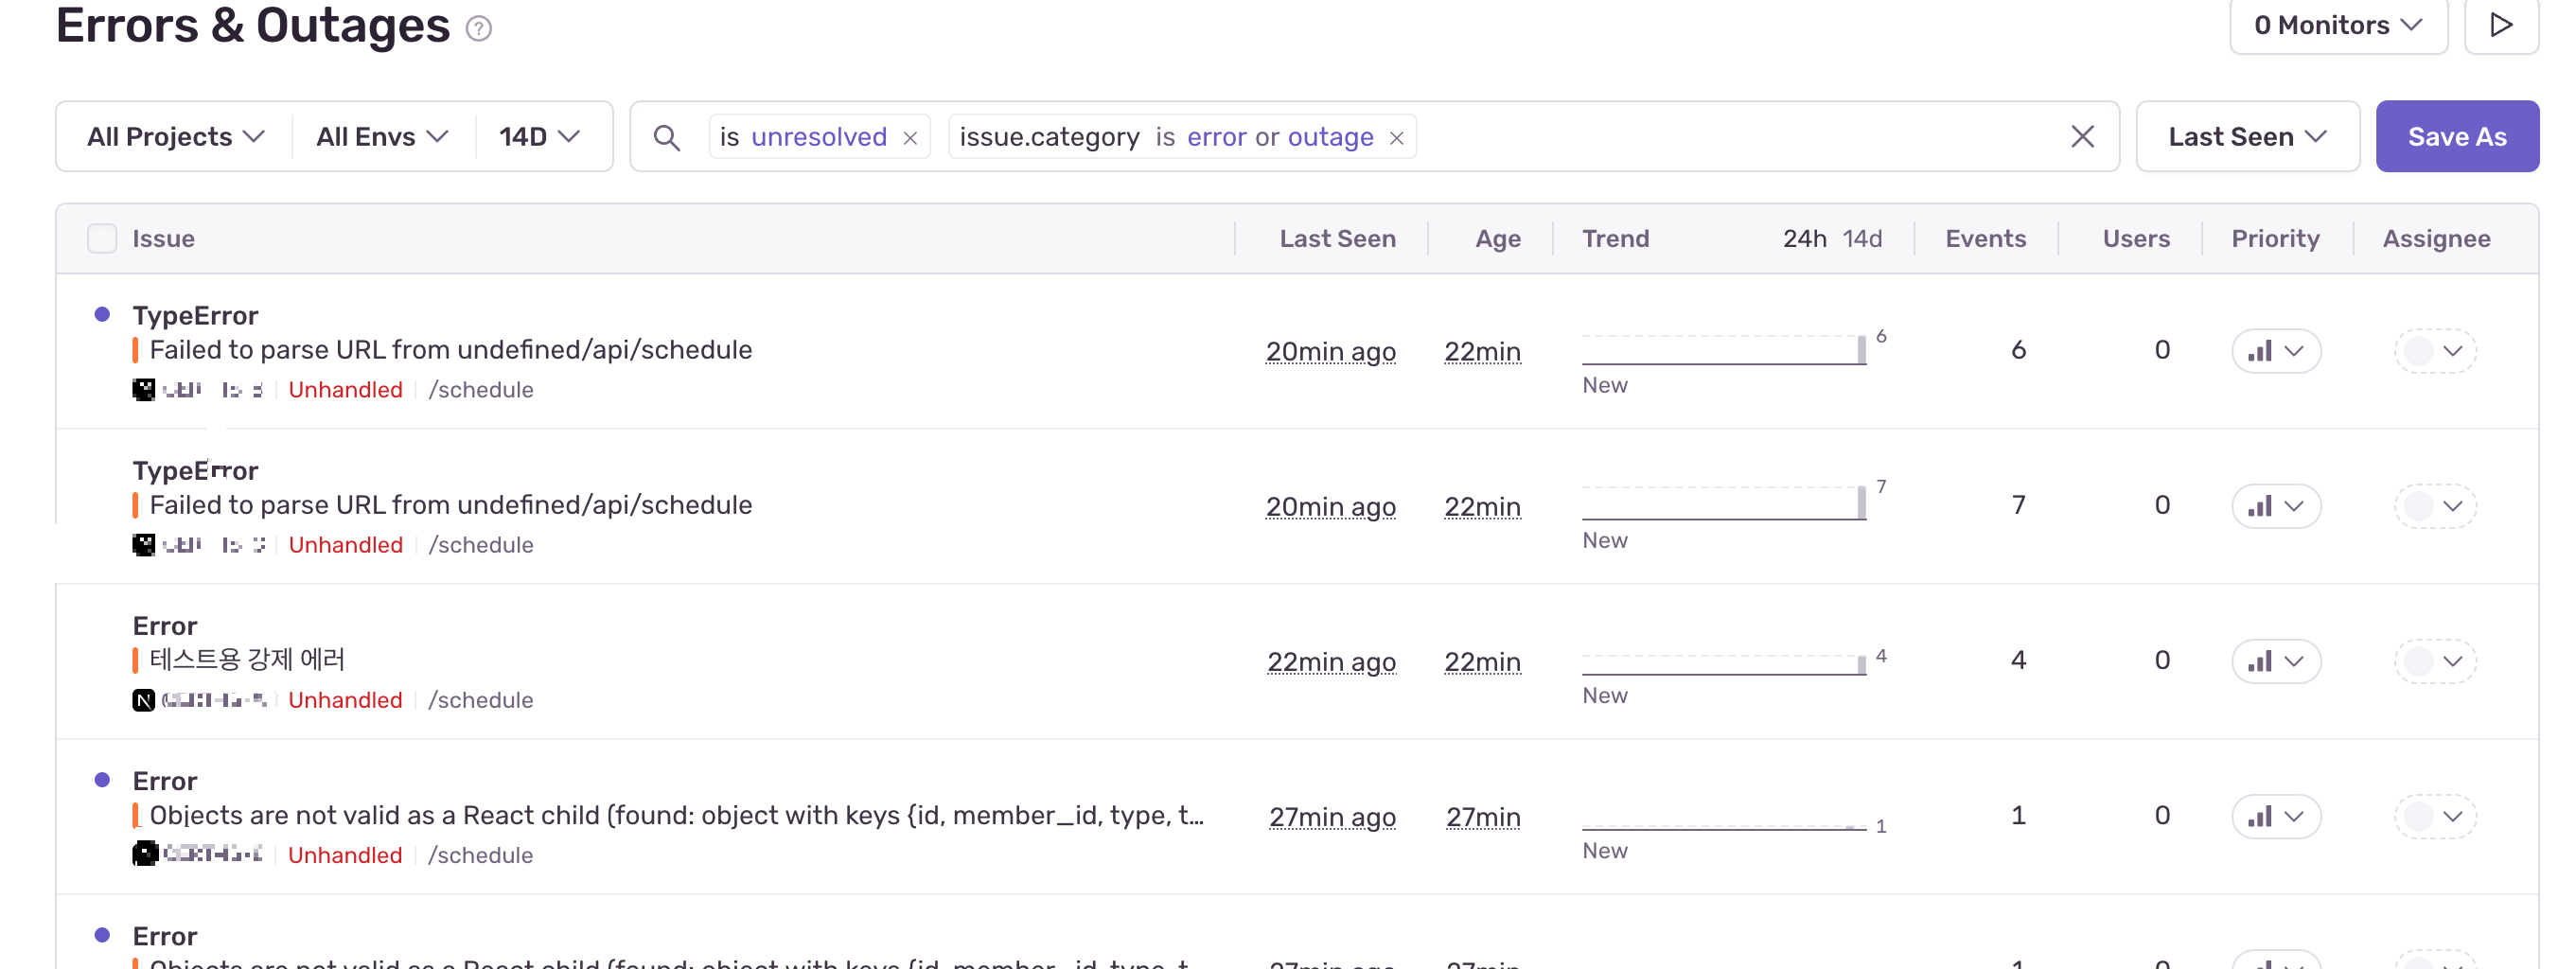Click the project icon in the 7-event TypeError row
The width and height of the screenshot is (2576, 969).
tap(144, 545)
